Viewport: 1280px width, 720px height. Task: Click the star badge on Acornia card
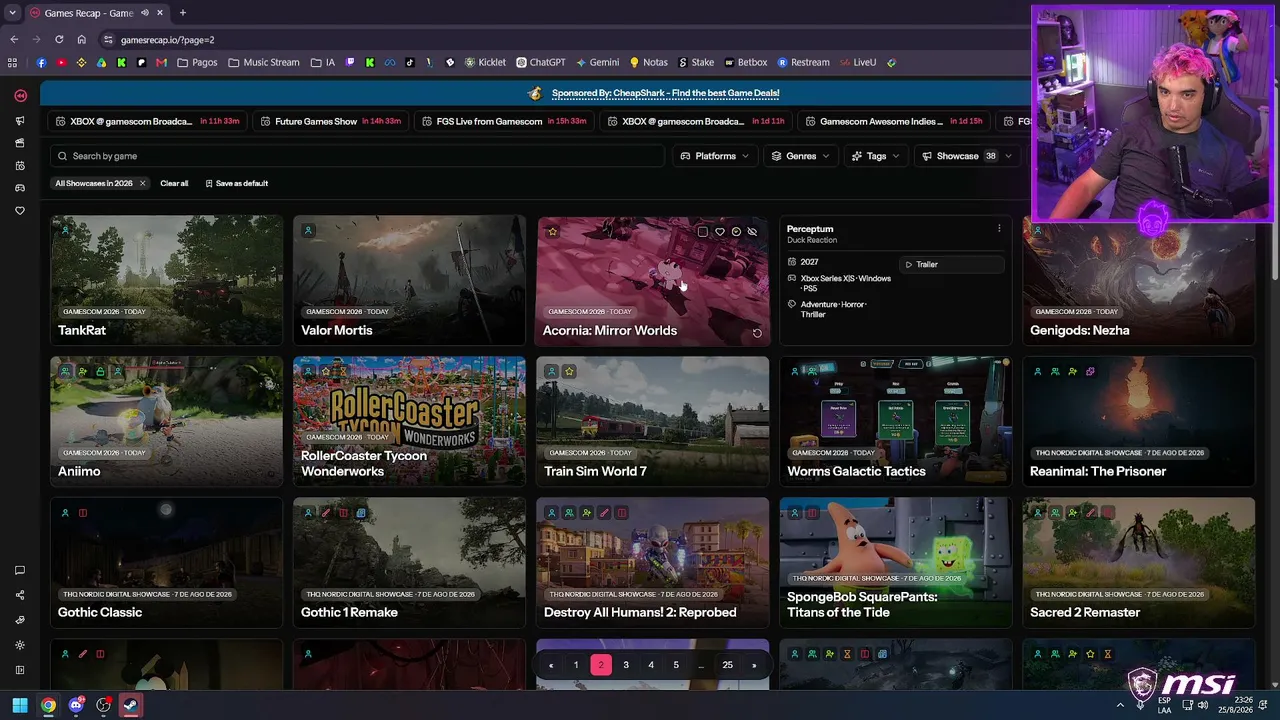pos(552,232)
